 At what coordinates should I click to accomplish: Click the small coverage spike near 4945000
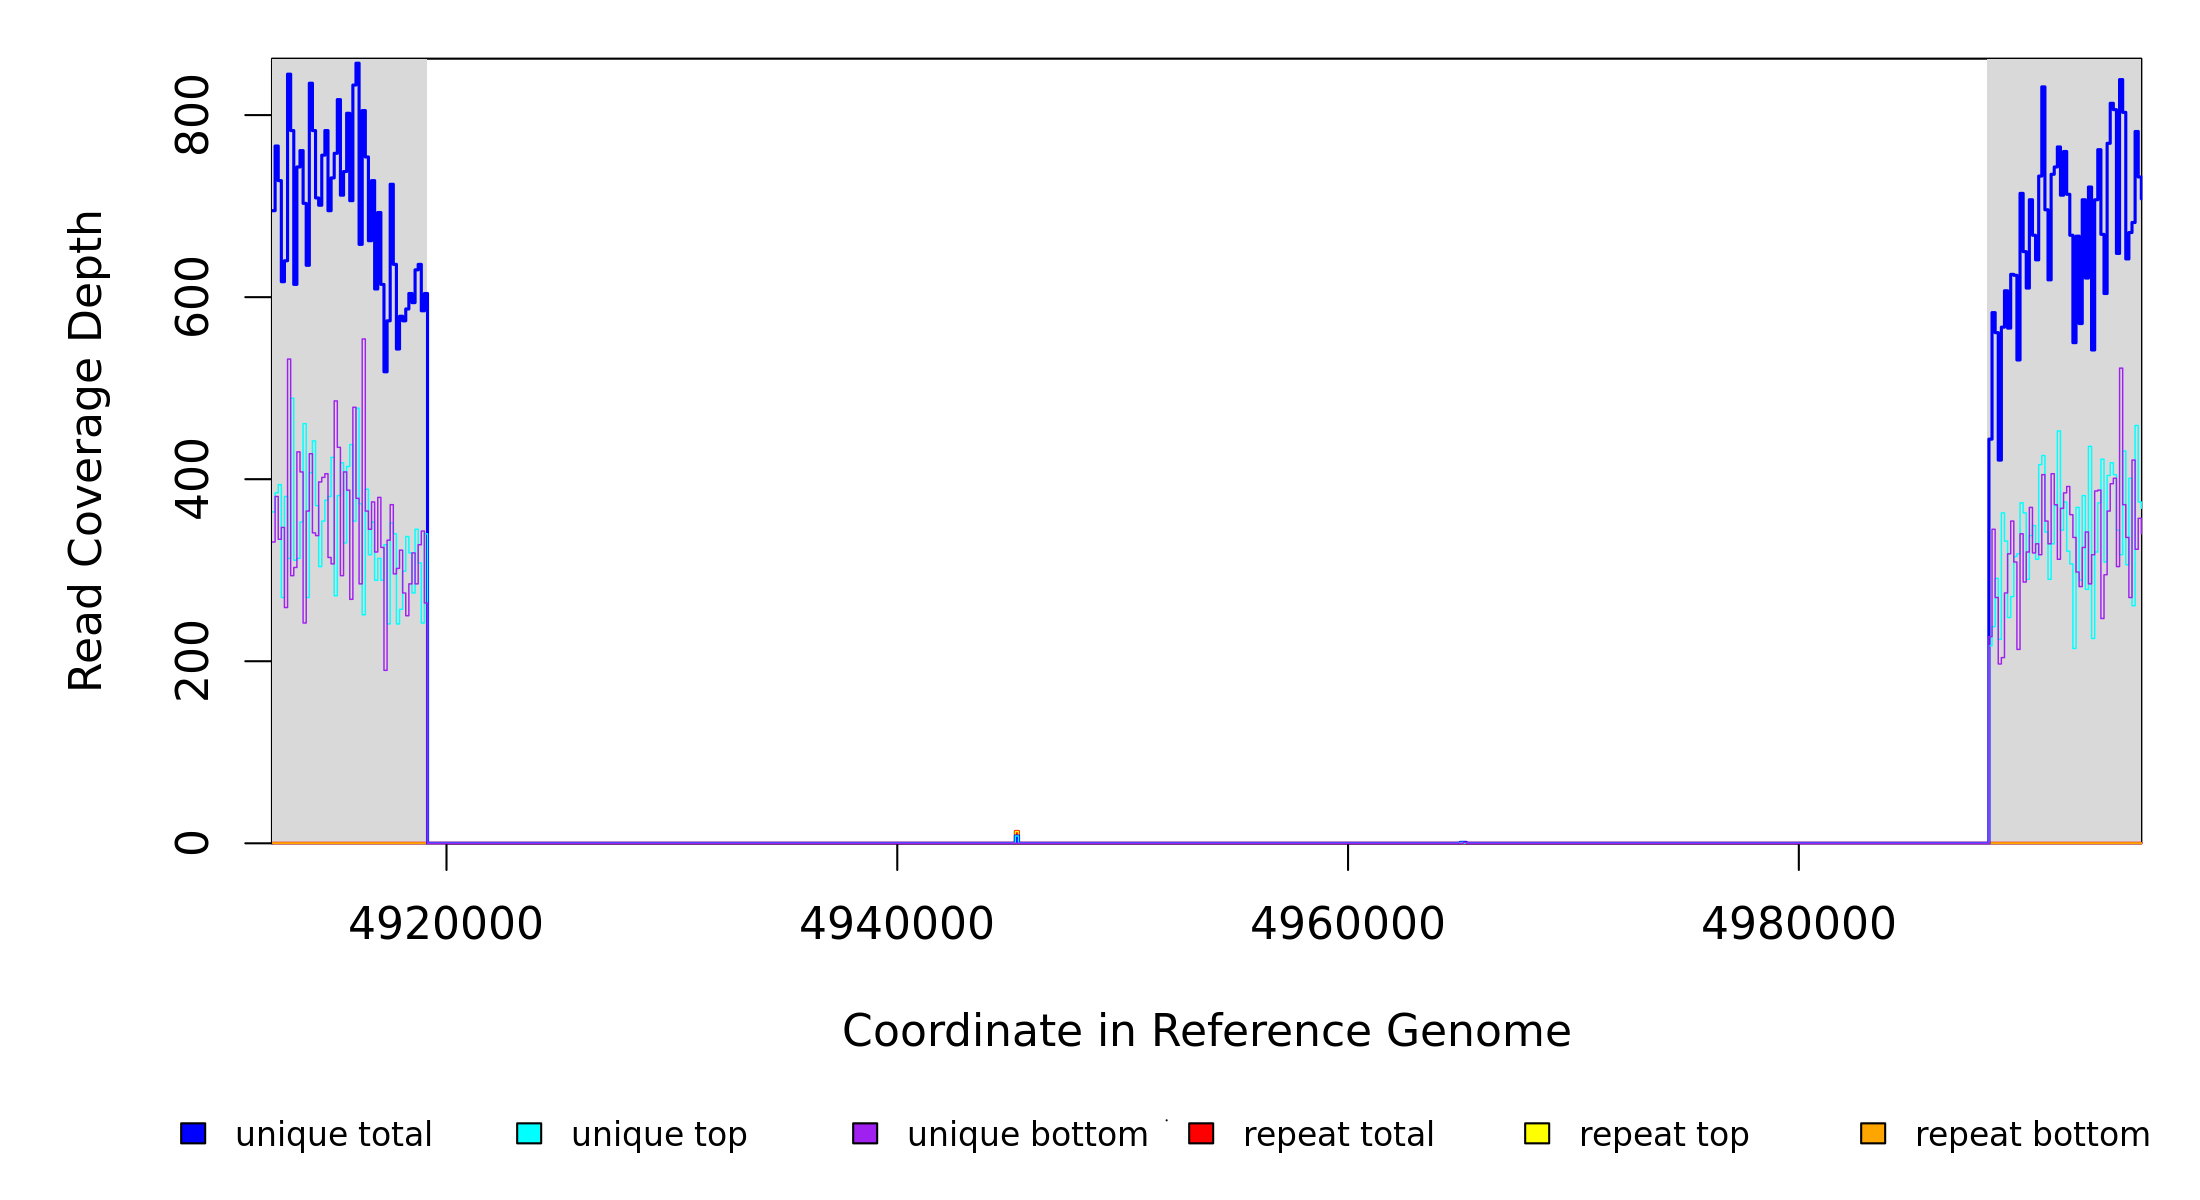1016,837
